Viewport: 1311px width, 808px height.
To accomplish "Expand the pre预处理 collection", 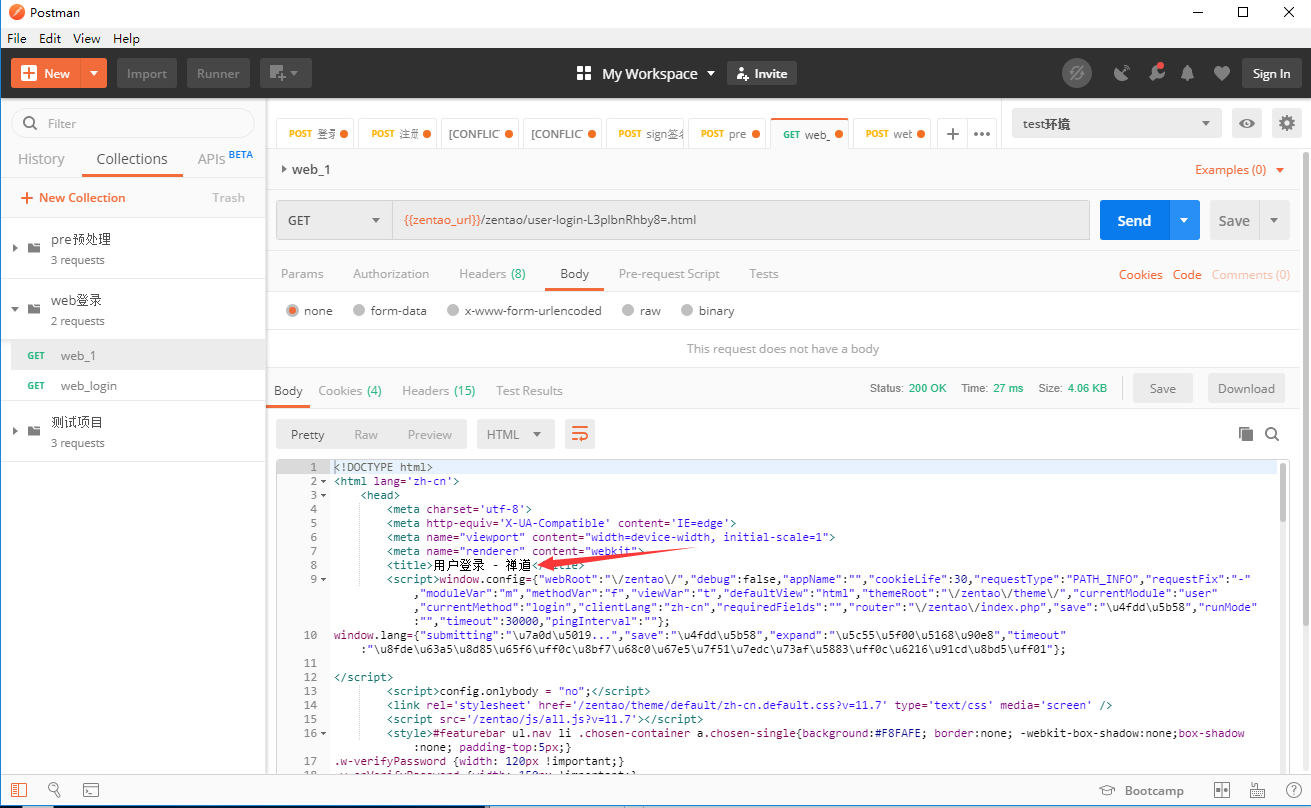I will click(x=15, y=247).
